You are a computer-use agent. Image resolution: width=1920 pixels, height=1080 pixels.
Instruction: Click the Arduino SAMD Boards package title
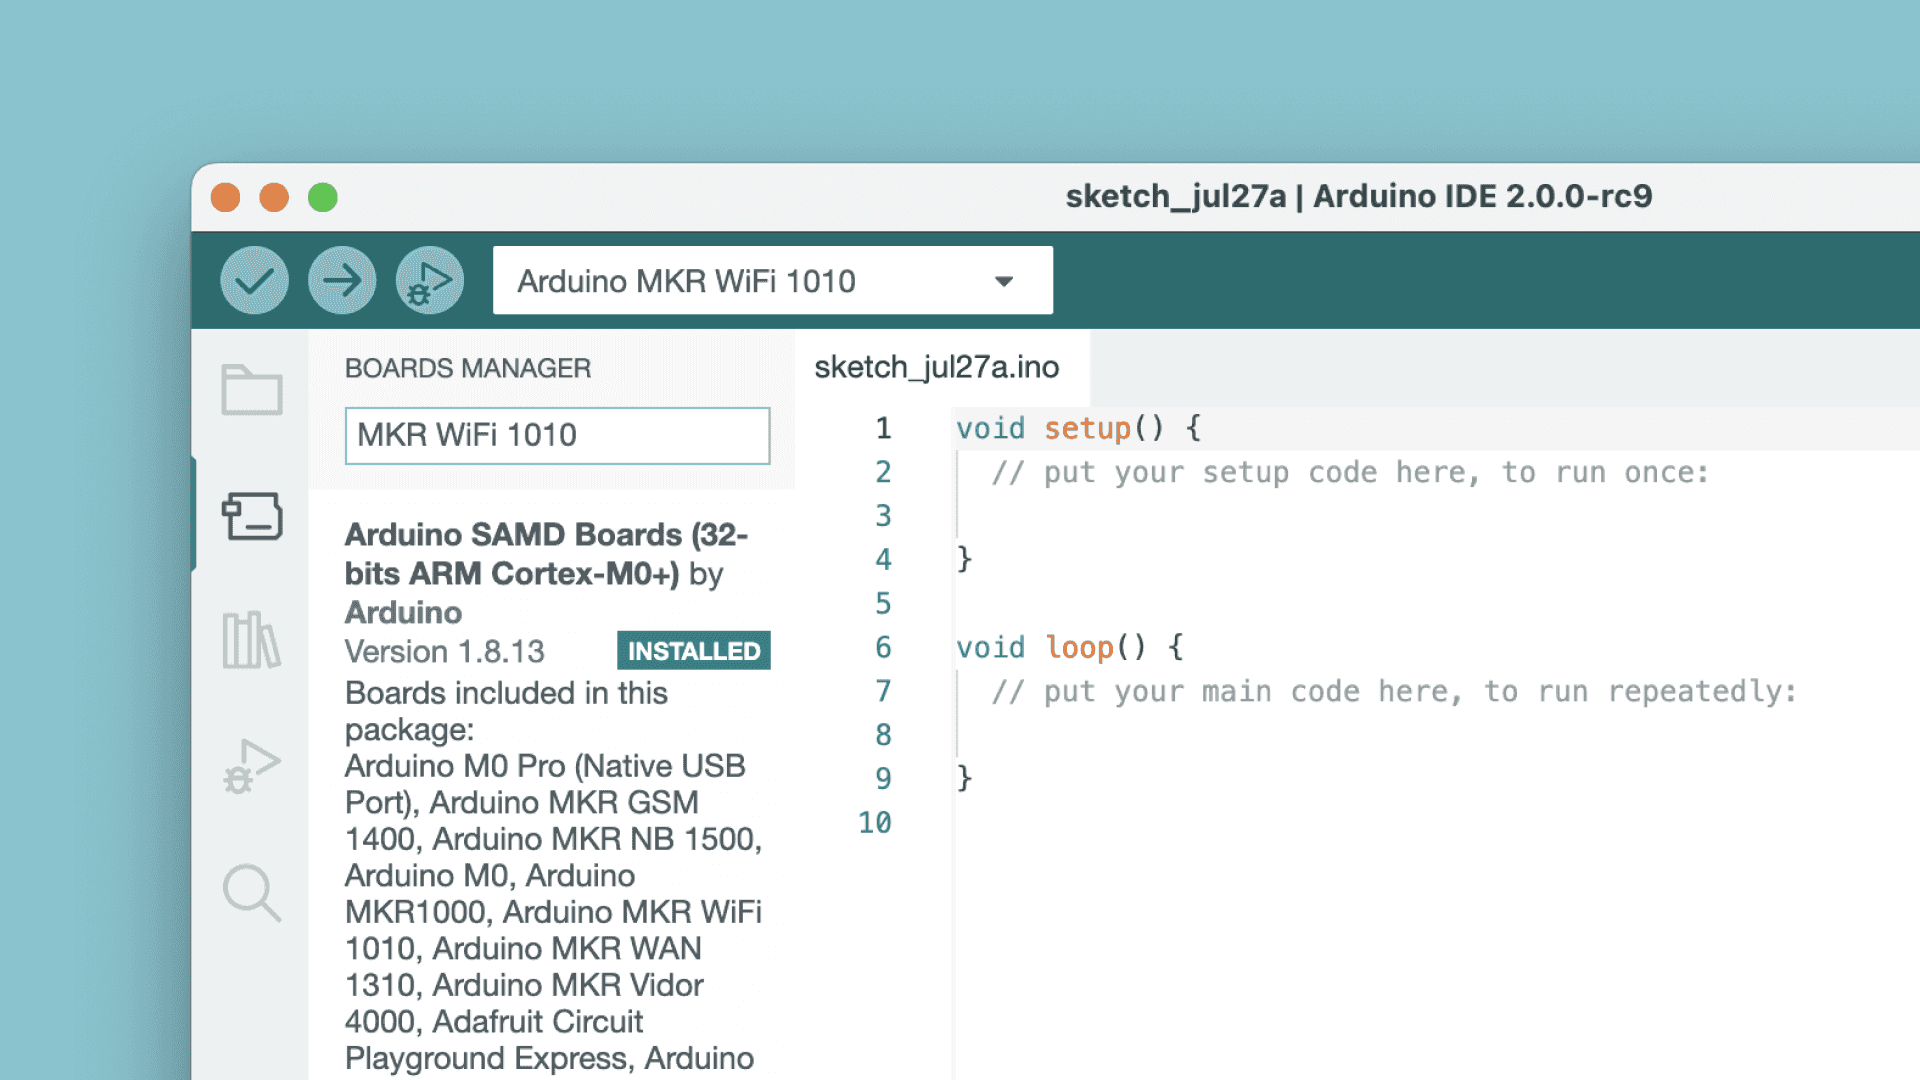pos(546,573)
